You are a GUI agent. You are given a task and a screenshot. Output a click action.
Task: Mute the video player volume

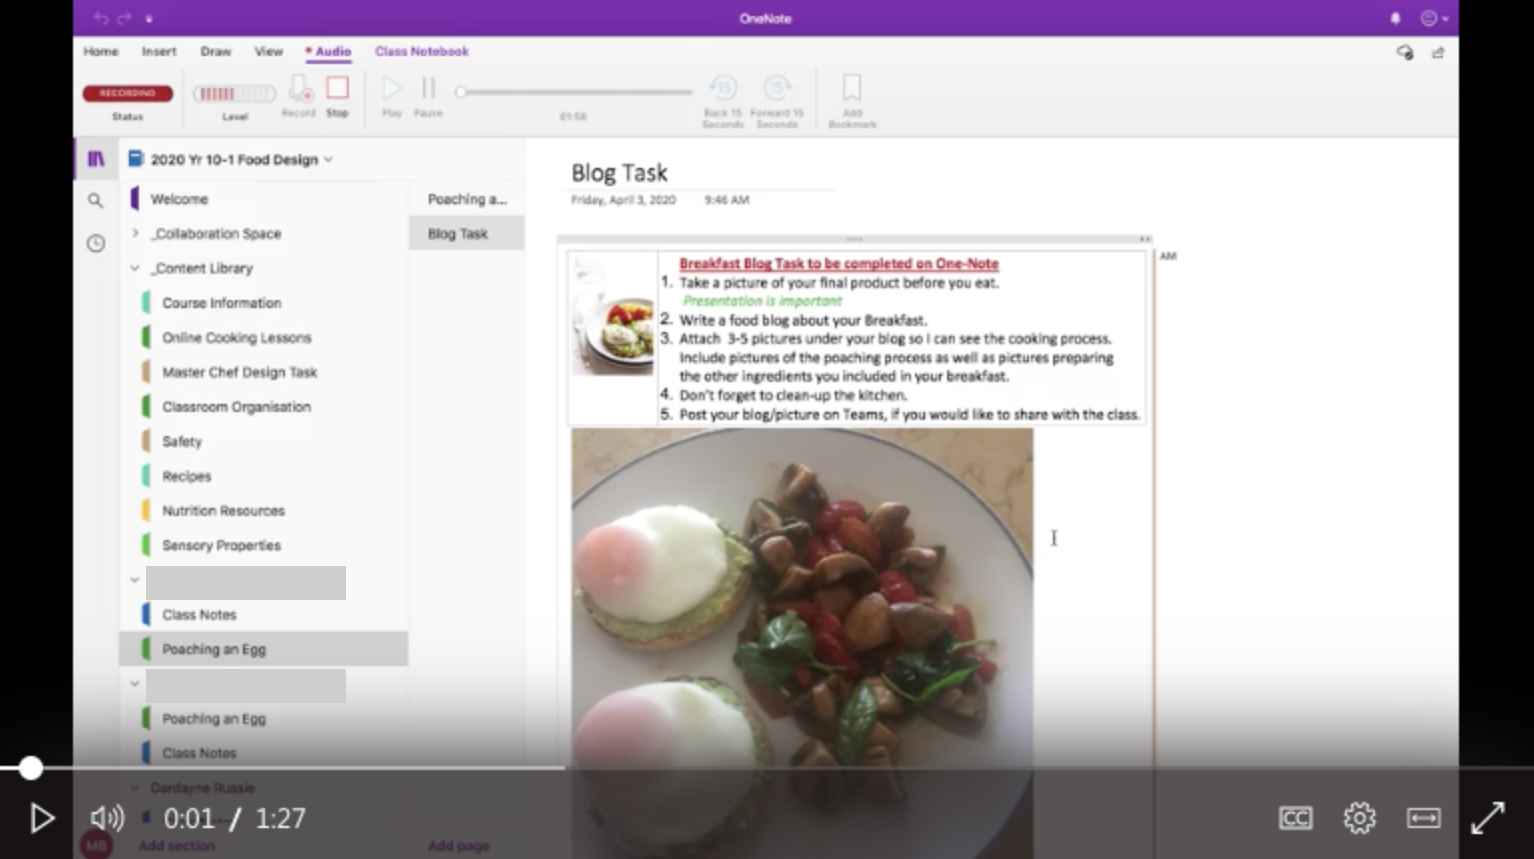coord(107,819)
